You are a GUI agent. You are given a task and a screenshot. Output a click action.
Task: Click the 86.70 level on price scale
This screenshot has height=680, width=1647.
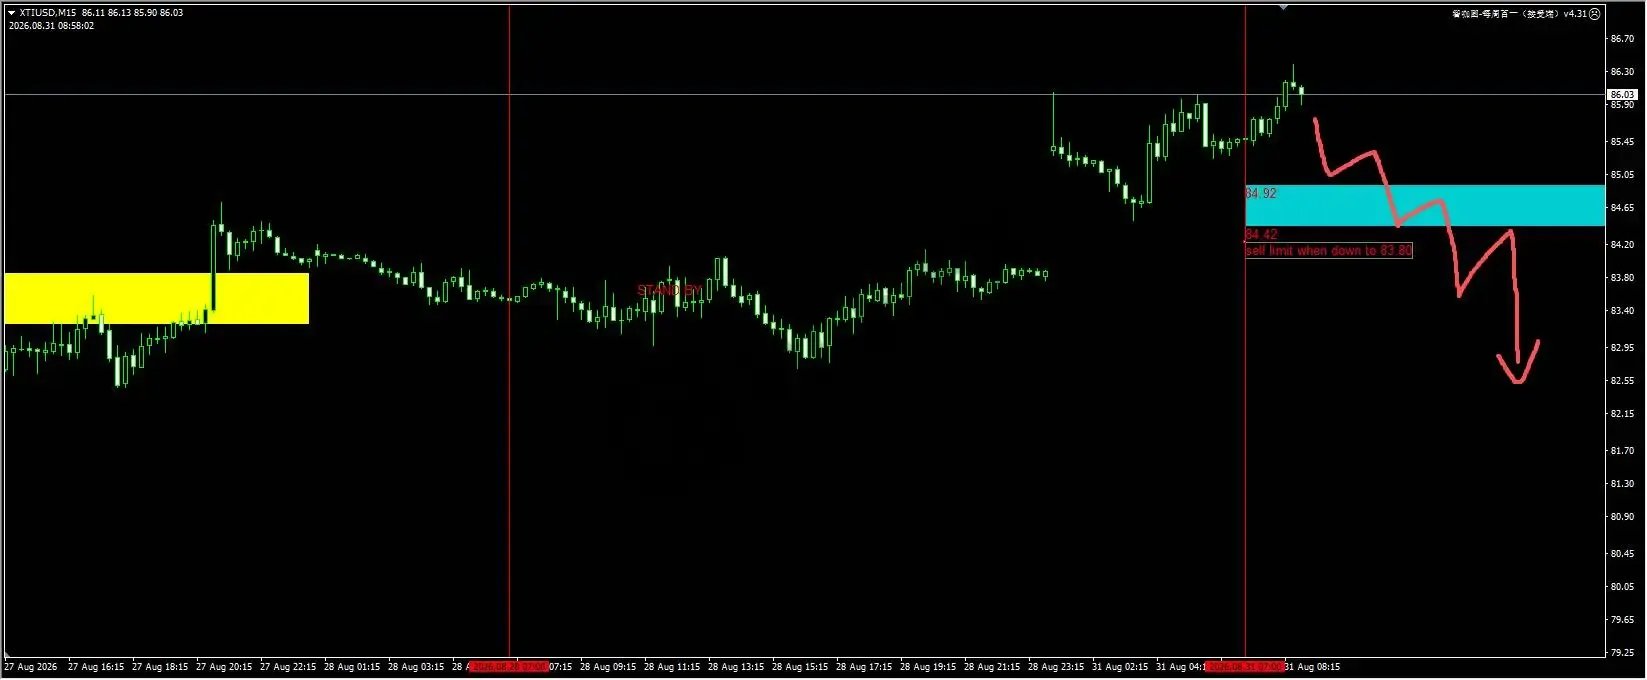coord(1622,39)
